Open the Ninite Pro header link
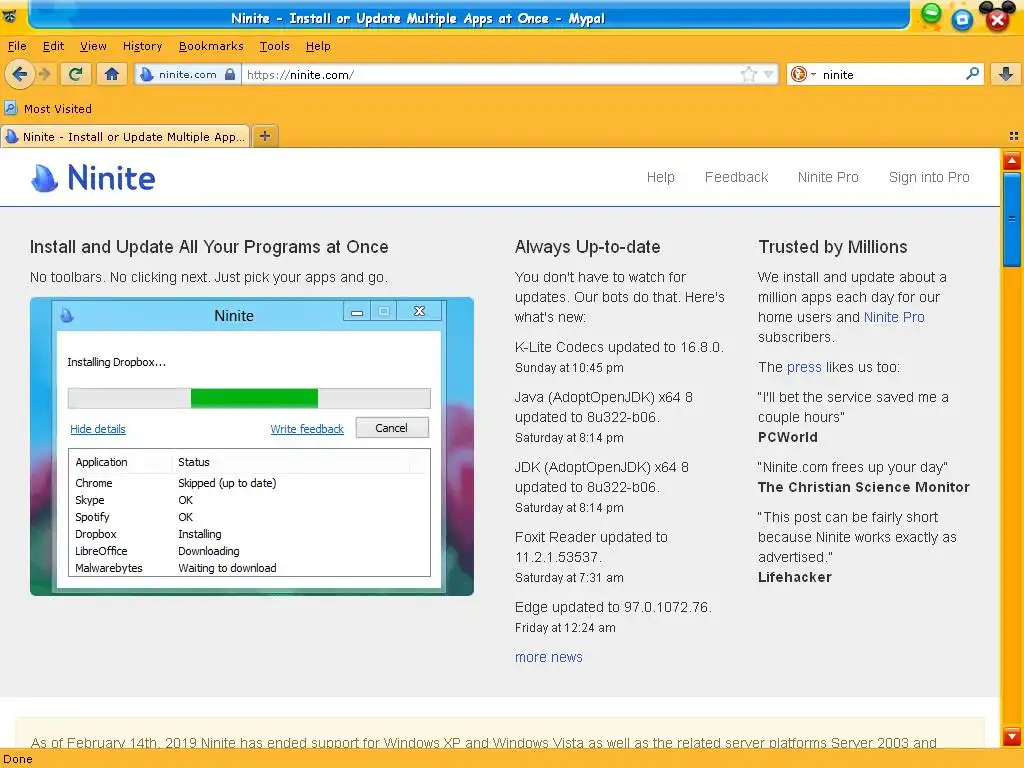 (x=828, y=177)
